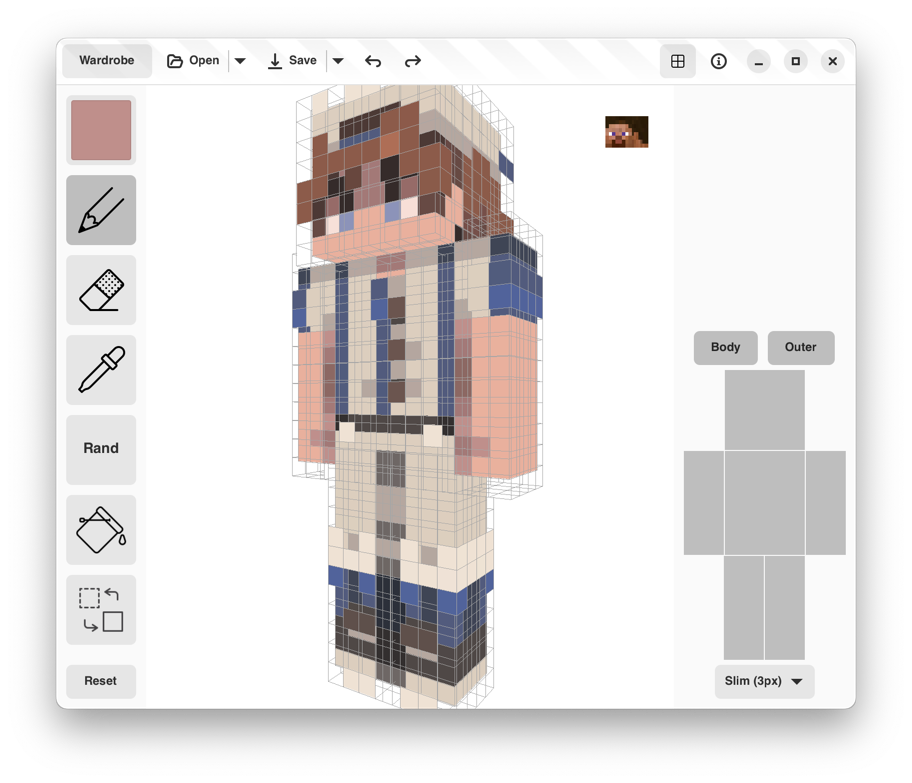Click the Reset button
Viewport: 912px width, 783px height.
[x=101, y=681]
